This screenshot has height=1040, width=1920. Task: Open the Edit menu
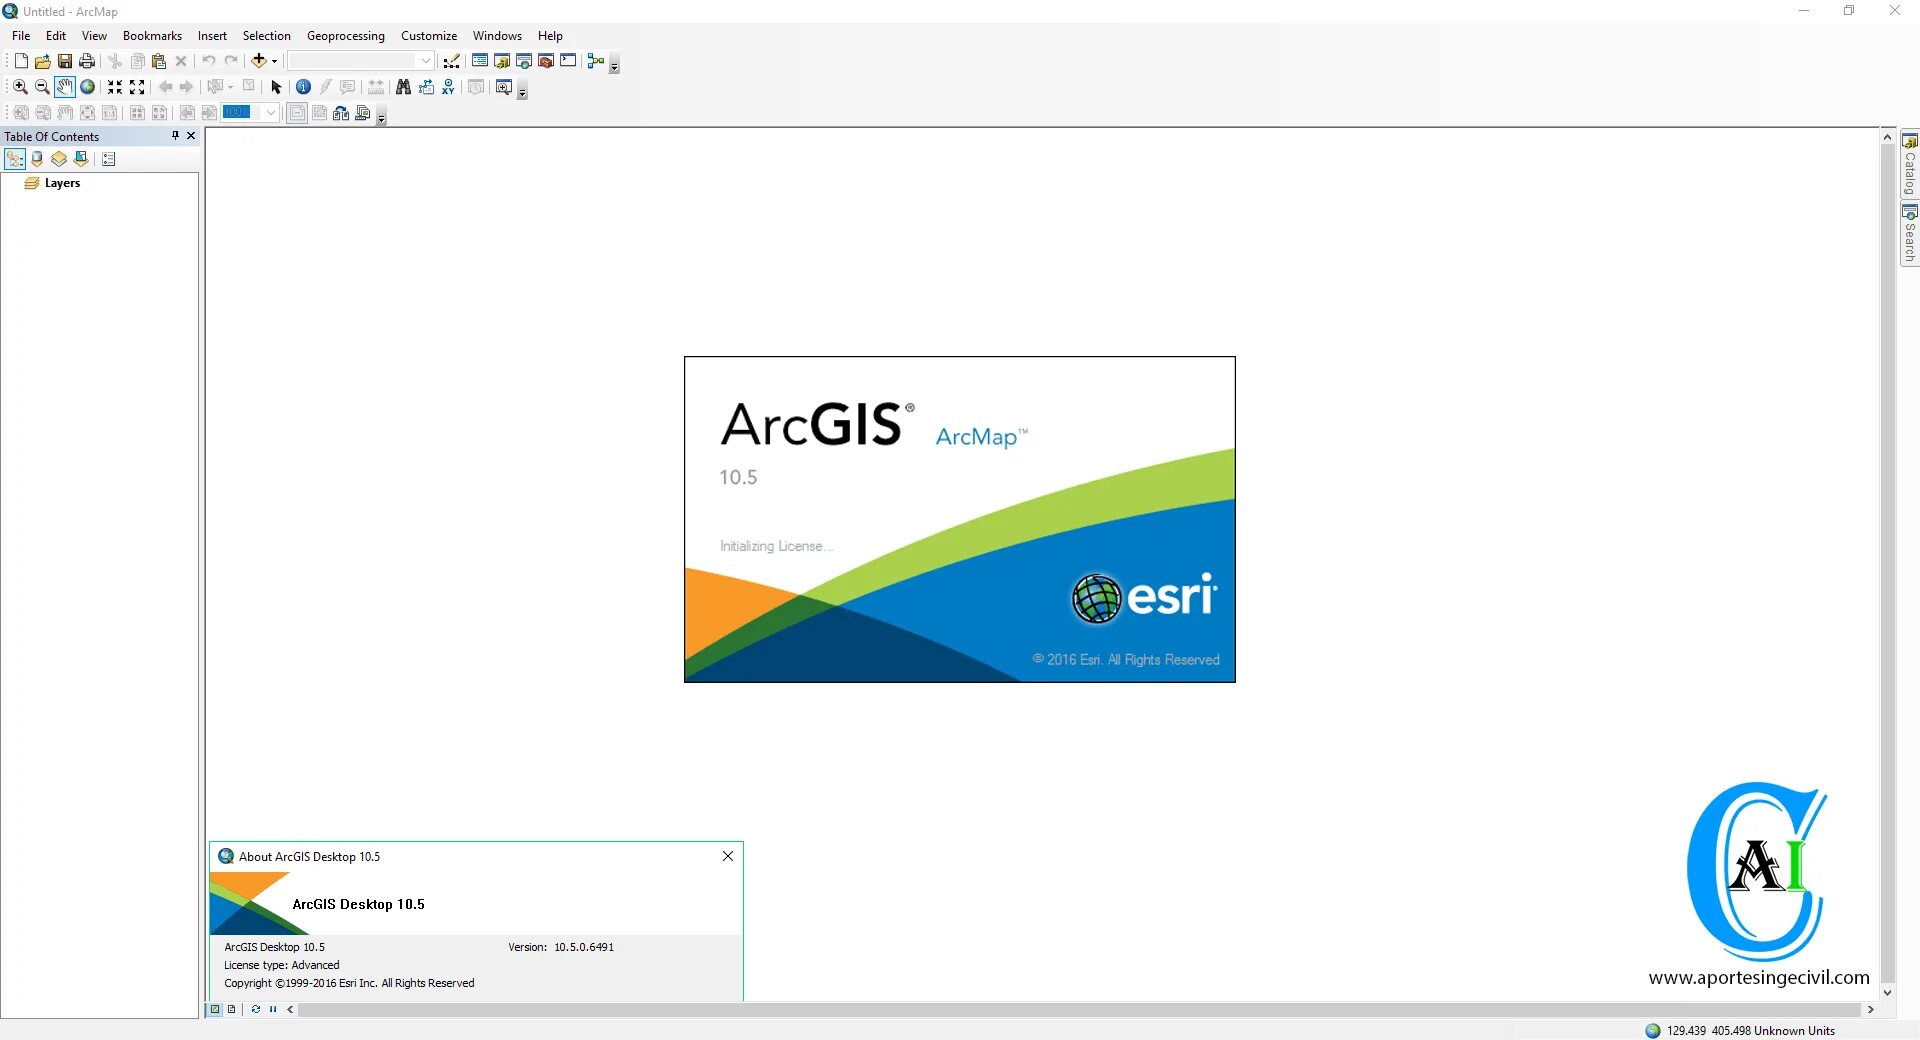56,36
